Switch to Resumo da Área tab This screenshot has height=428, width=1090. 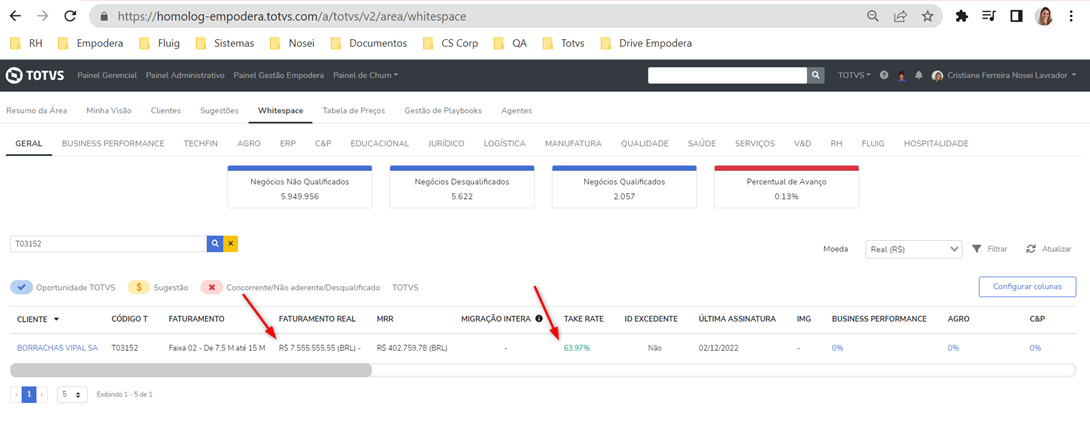coord(37,110)
